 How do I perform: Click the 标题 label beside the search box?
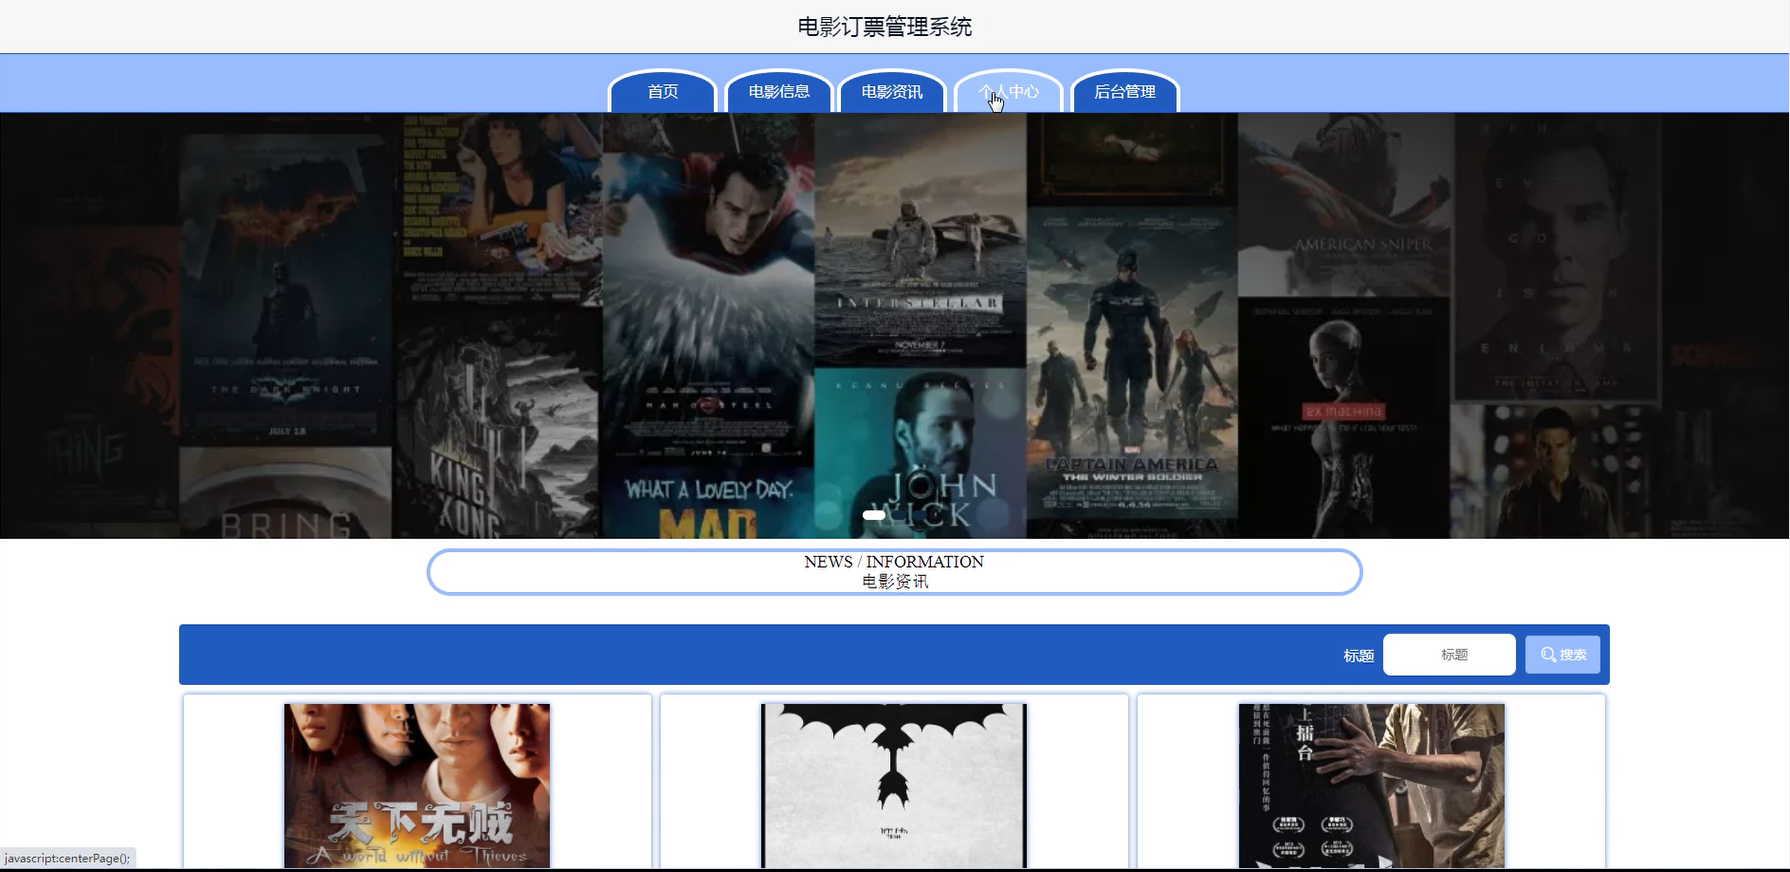point(1358,656)
